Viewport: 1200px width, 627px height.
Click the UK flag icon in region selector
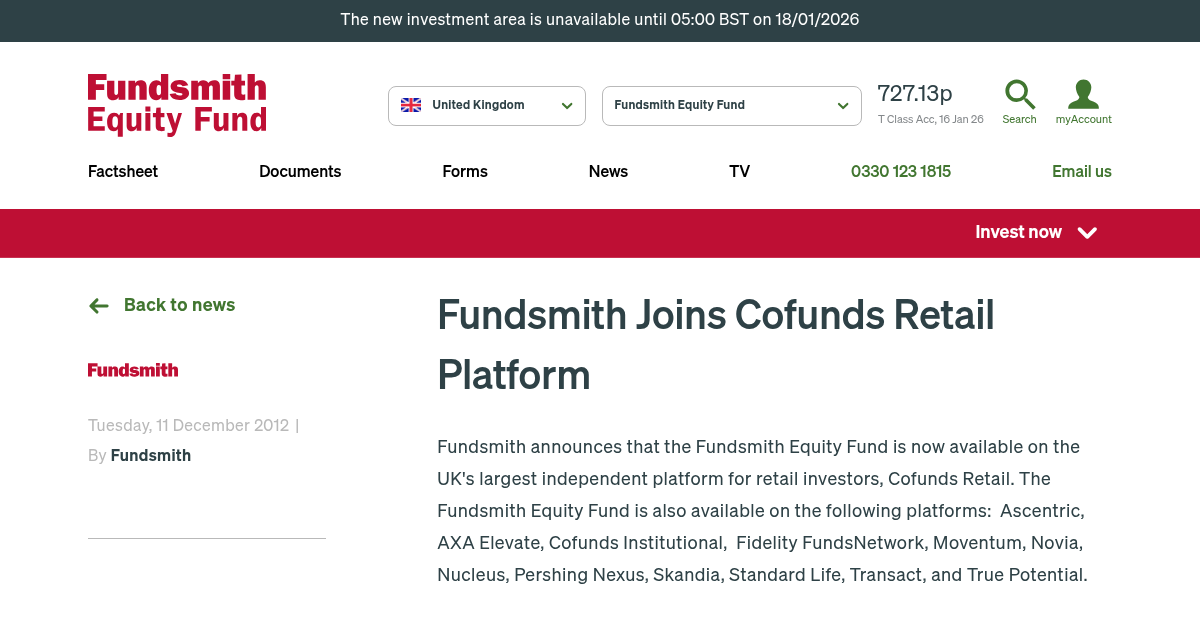tap(410, 104)
